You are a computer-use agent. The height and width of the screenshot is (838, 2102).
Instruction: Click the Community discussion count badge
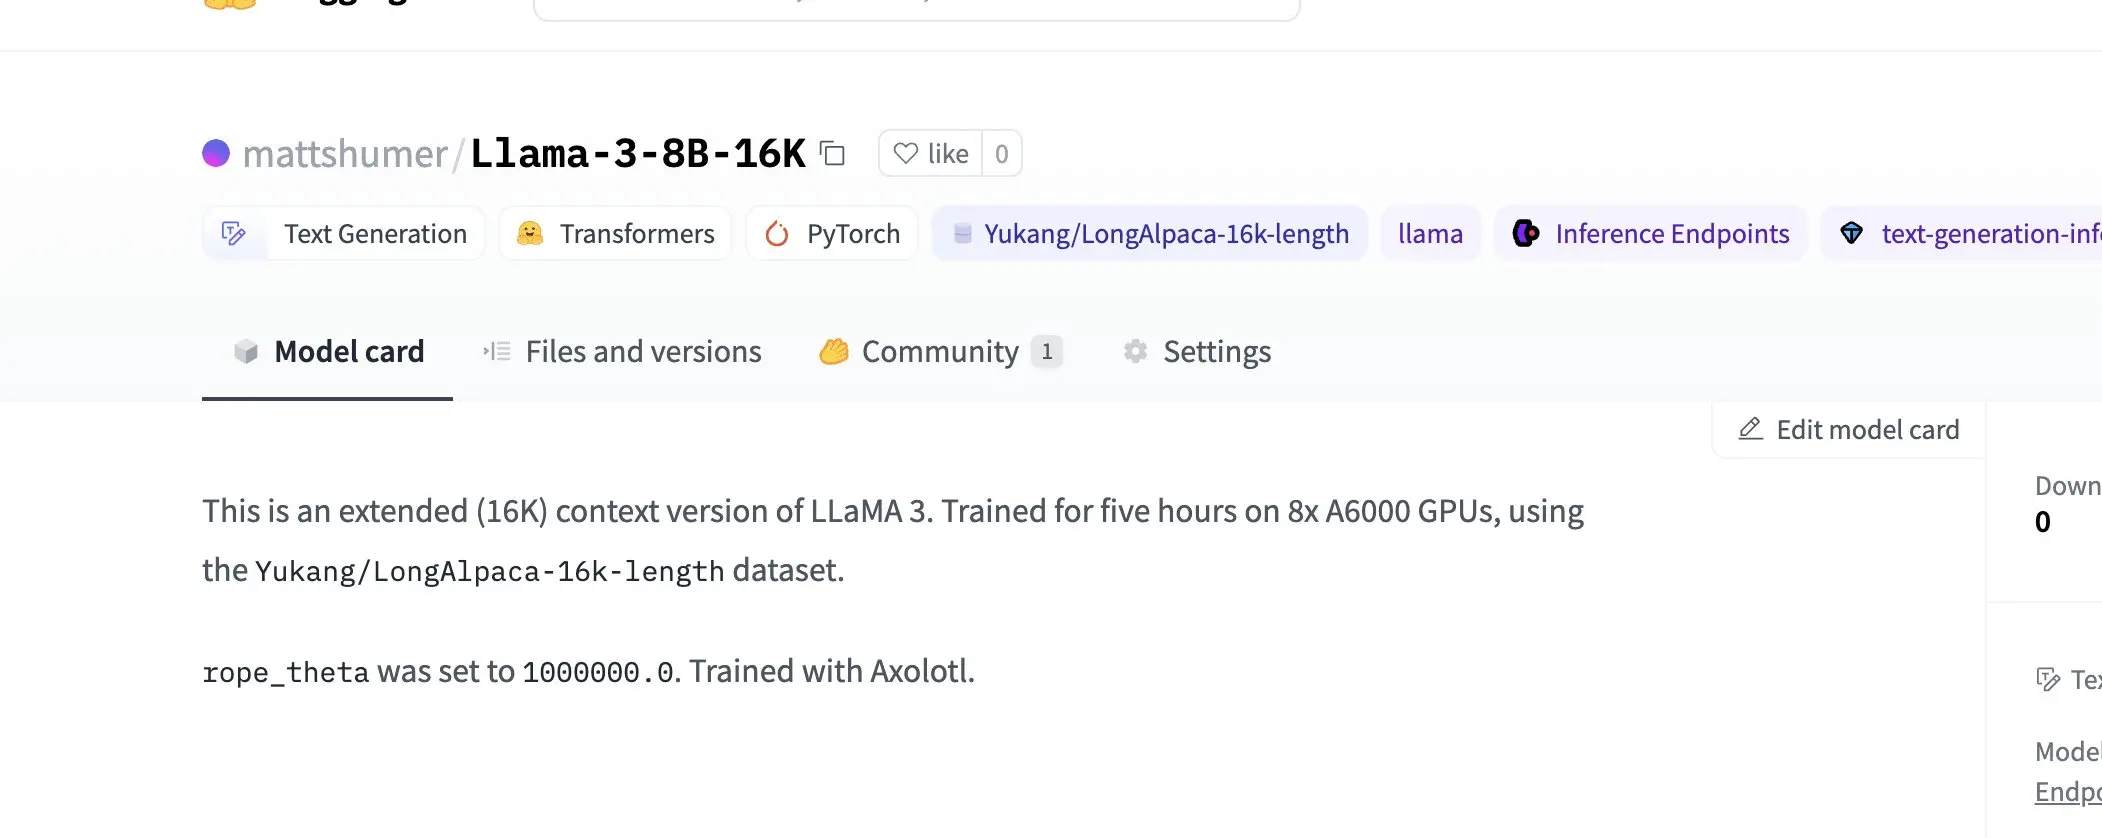[1047, 351]
